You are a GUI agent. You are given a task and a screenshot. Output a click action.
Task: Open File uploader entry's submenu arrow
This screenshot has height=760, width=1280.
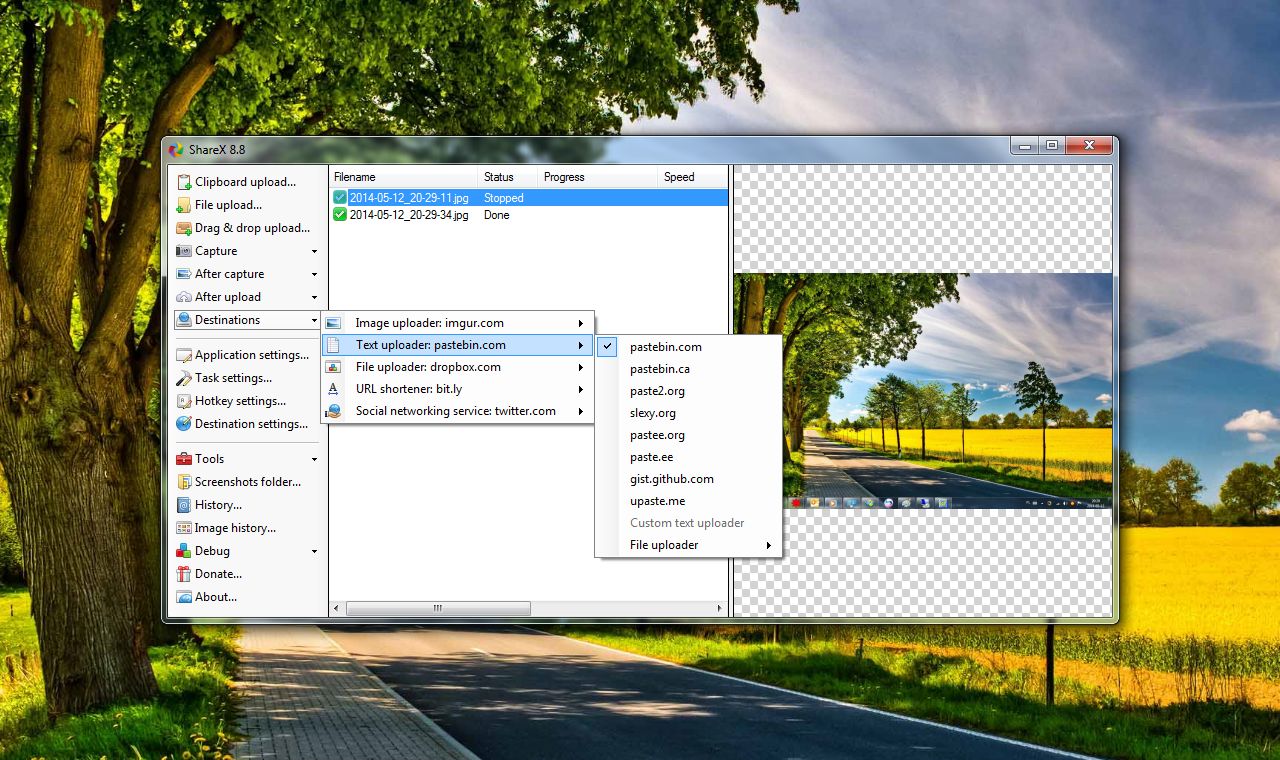(769, 545)
